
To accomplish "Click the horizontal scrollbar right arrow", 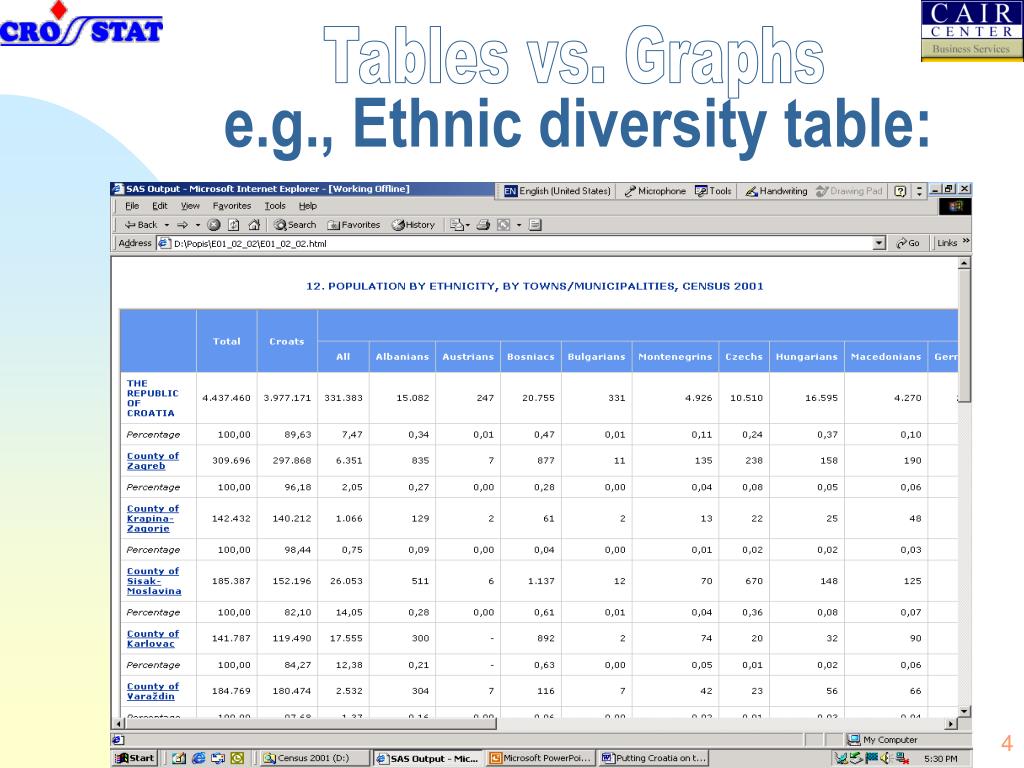I will click(952, 724).
